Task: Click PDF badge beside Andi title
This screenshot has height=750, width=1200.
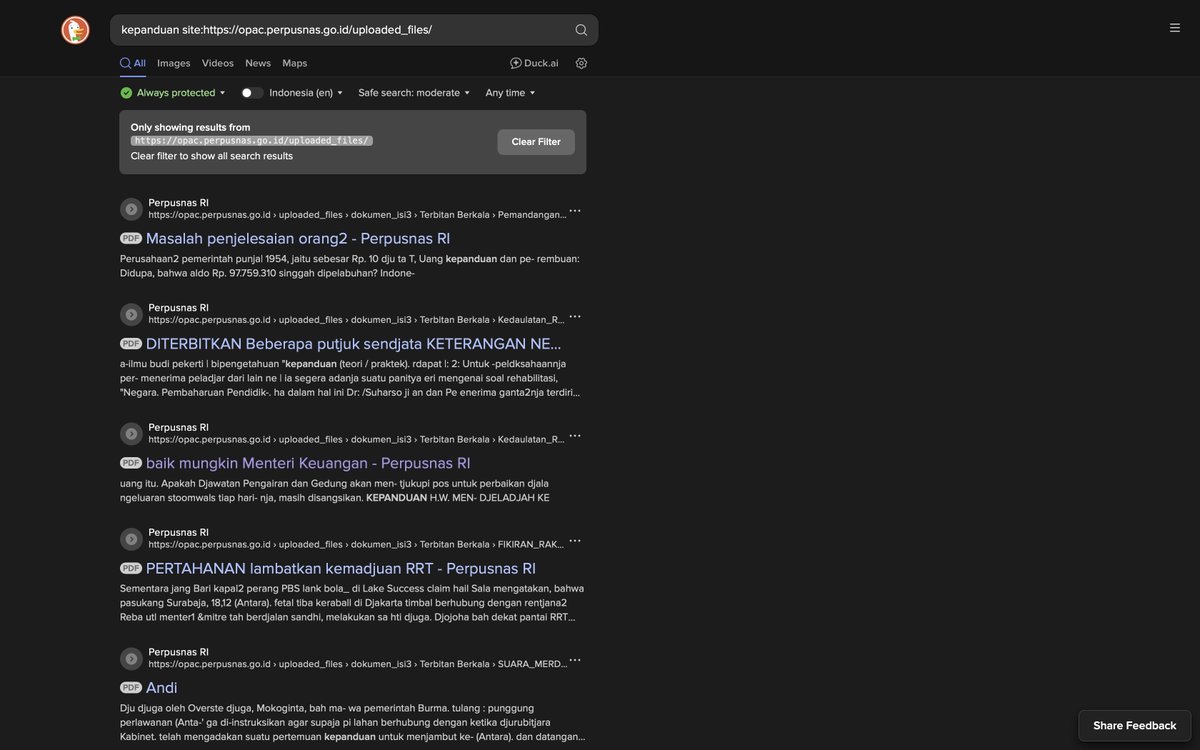Action: click(131, 688)
